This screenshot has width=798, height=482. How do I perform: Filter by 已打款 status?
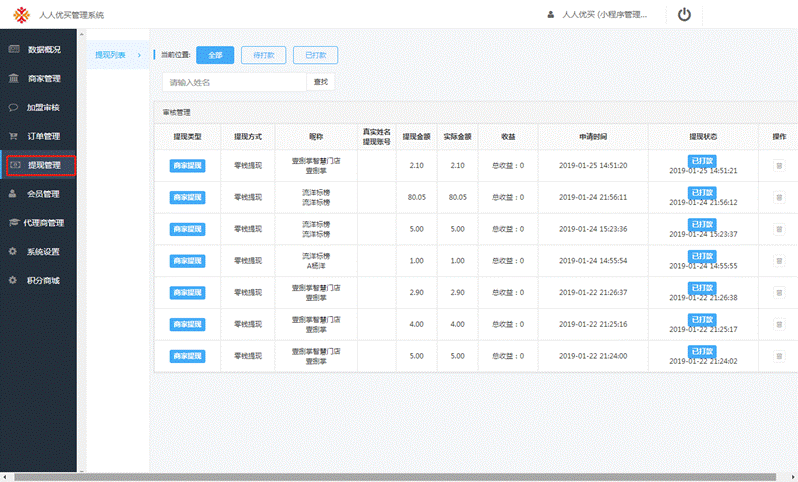click(x=316, y=55)
